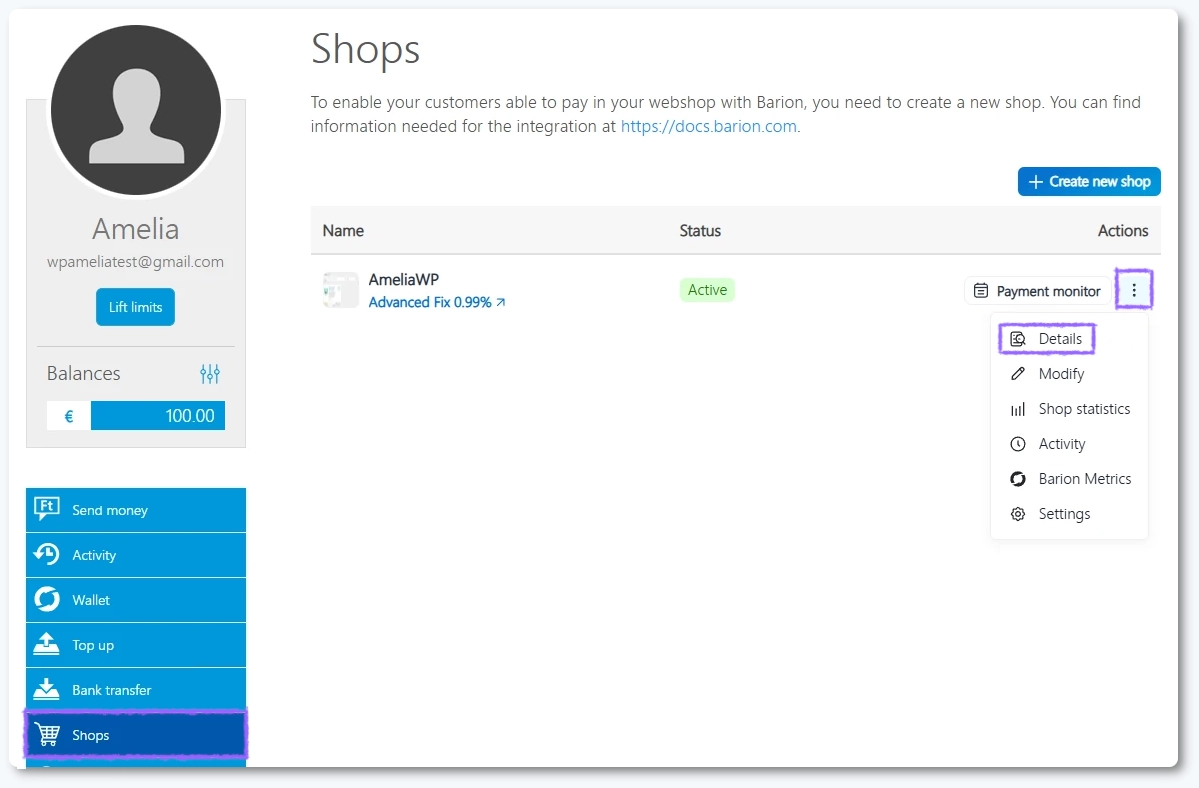Click the Payment monitor icon
Image resolution: width=1199 pixels, height=788 pixels.
coord(979,290)
